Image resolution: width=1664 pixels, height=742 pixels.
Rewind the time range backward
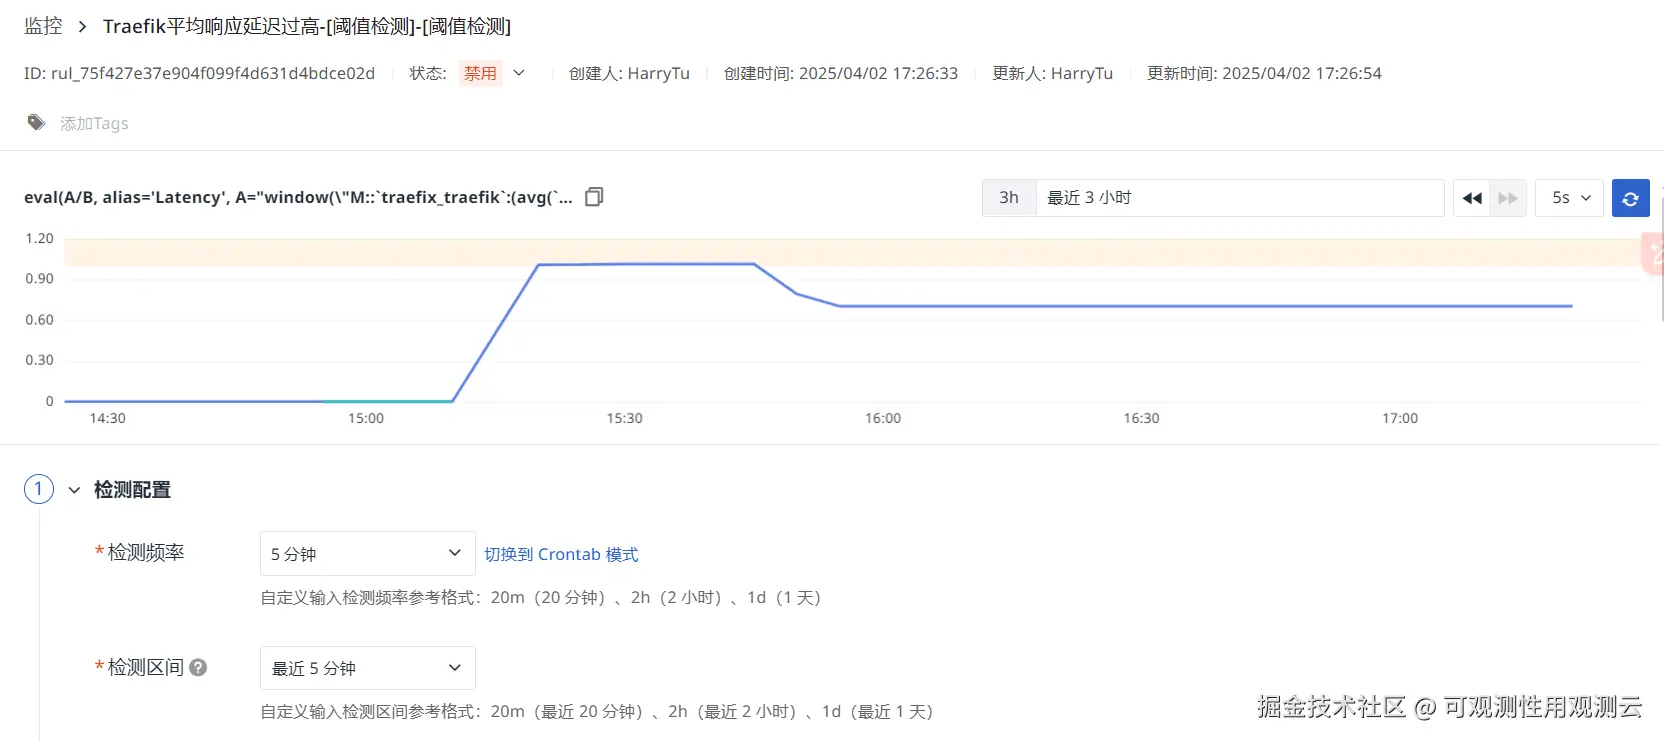click(x=1472, y=198)
